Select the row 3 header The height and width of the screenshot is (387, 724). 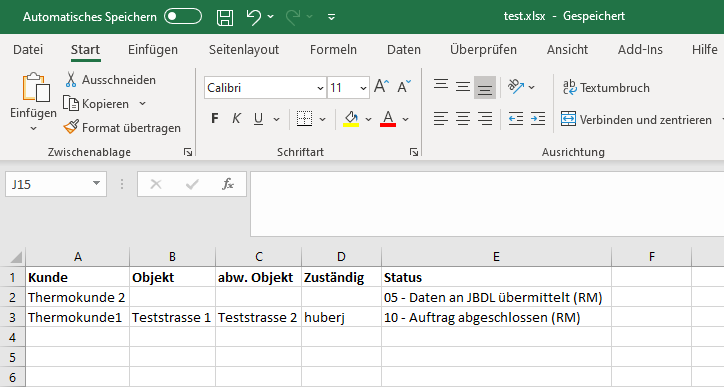click(x=12, y=317)
